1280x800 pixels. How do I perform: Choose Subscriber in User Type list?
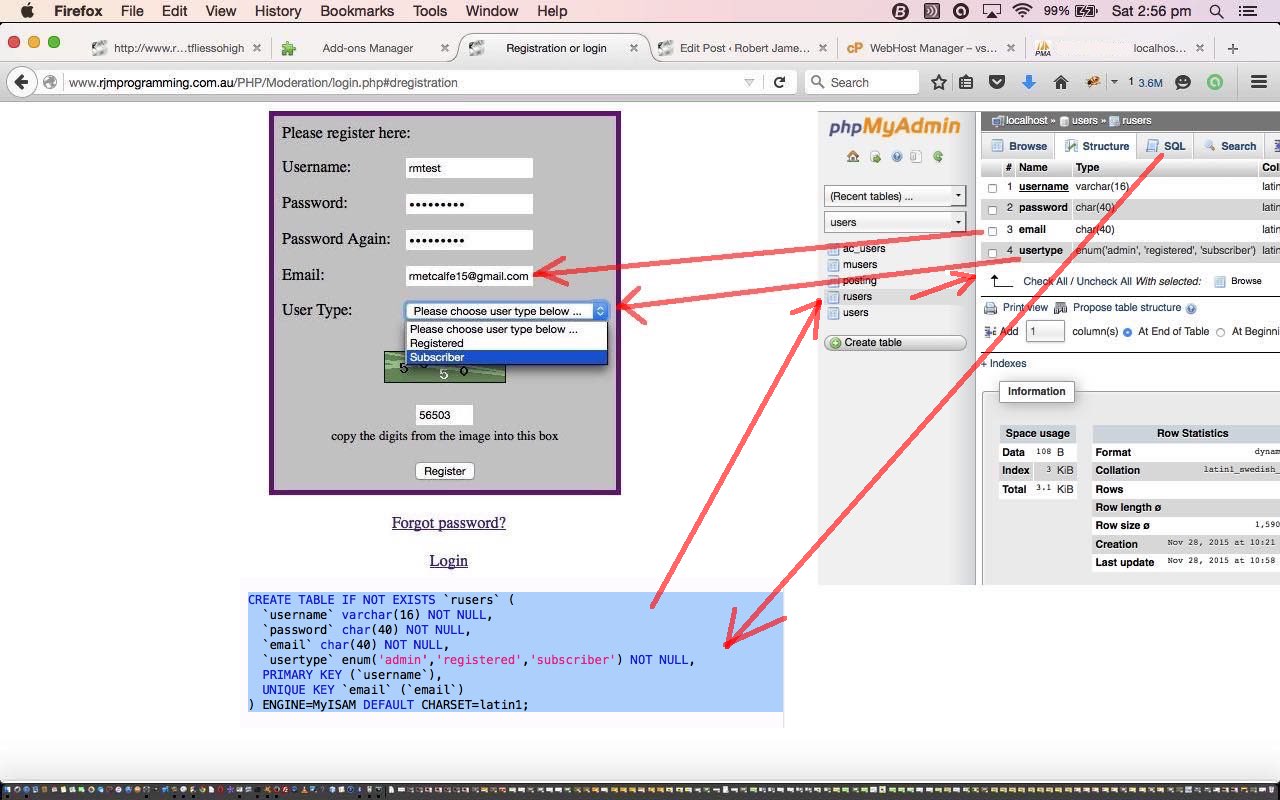[506, 357]
